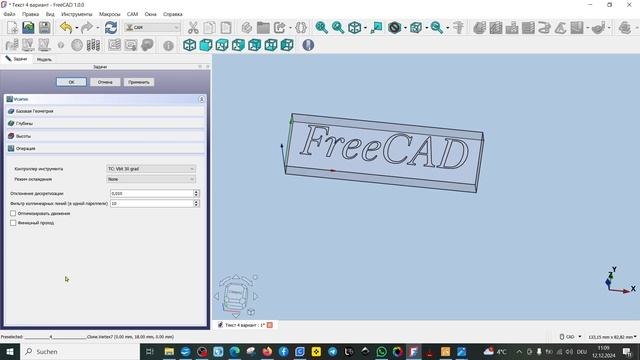Click the open document icon
The width and height of the screenshot is (640, 360).
29,28
